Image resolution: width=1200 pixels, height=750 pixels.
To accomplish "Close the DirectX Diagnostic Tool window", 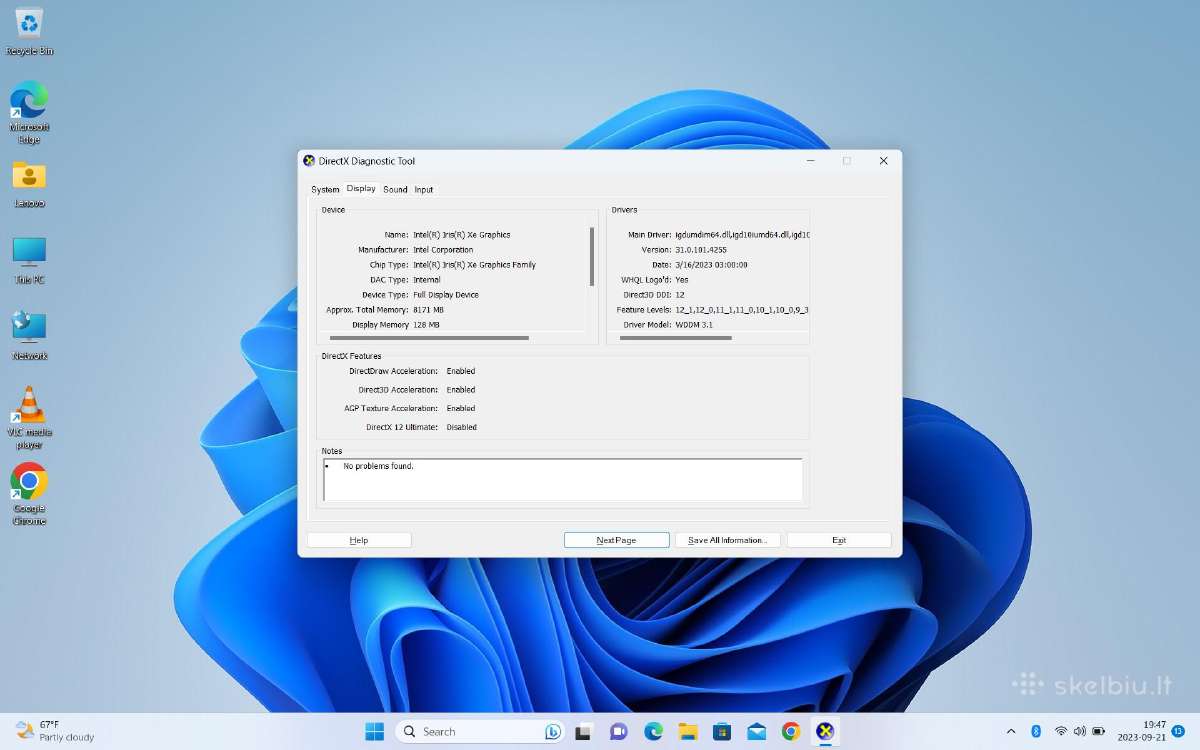I will [x=883, y=161].
